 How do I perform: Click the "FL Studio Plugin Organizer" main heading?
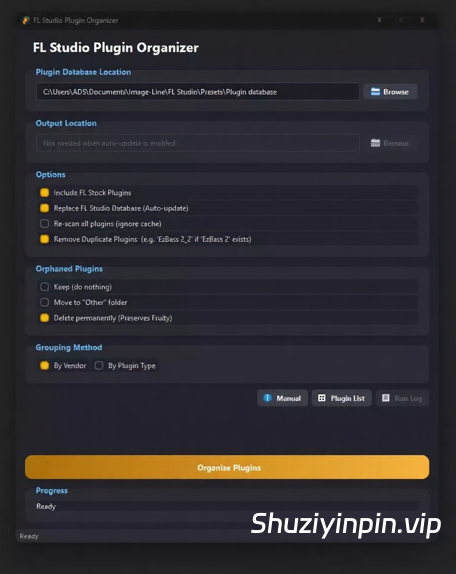coord(116,48)
